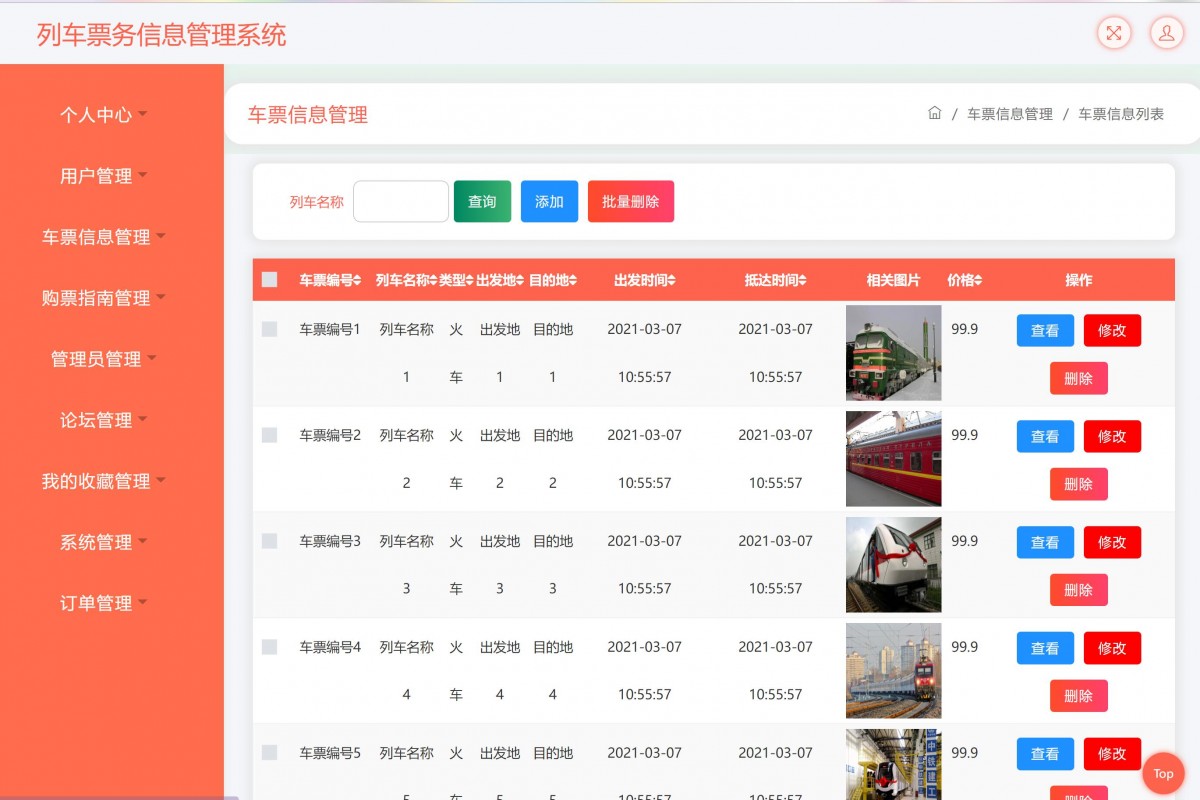Sort by 列车名称 column header
This screenshot has height=800, width=1200.
[x=406, y=280]
